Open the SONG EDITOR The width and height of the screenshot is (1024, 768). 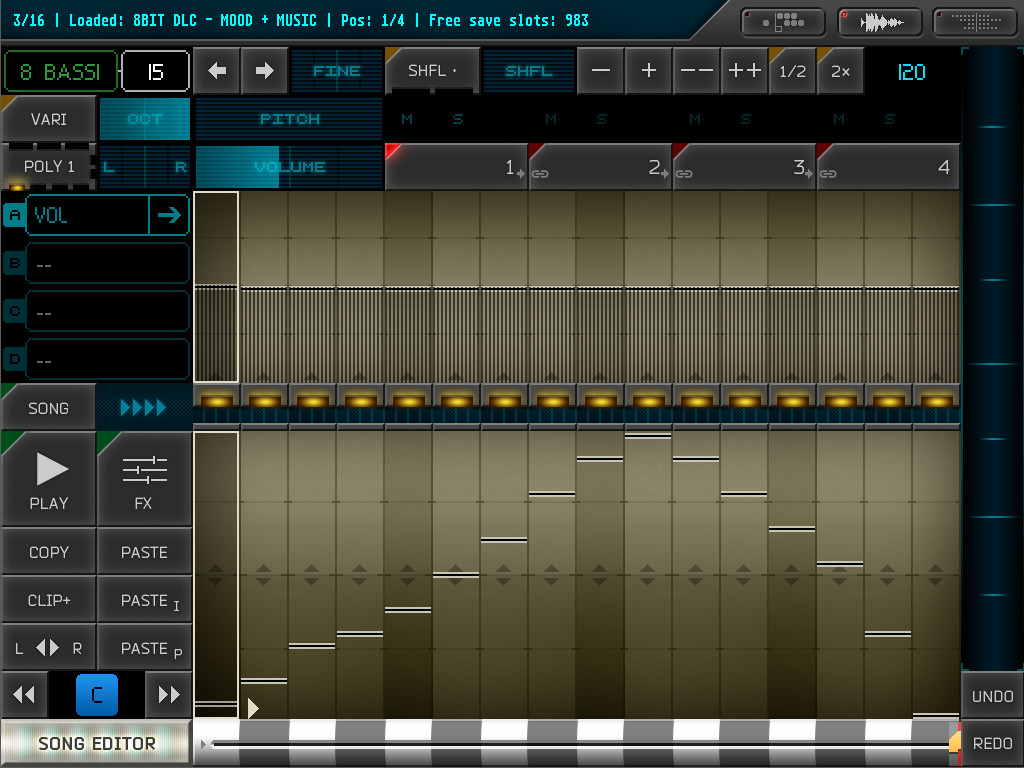pos(95,743)
